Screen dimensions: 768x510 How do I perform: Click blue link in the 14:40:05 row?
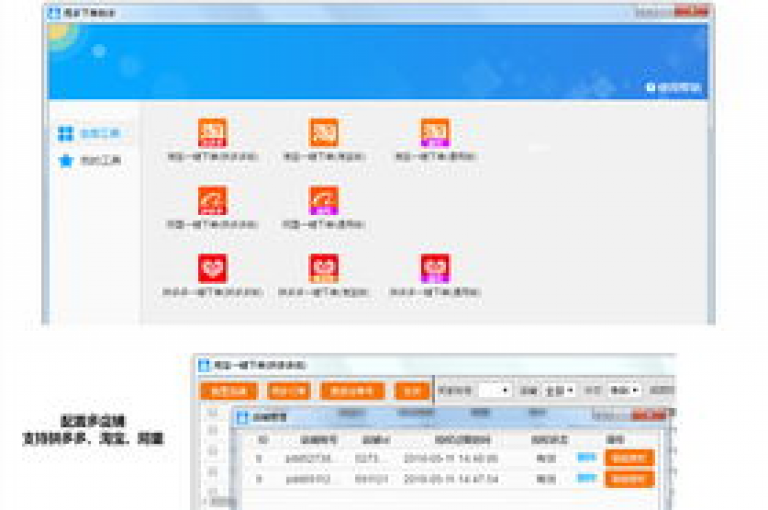pos(587,458)
